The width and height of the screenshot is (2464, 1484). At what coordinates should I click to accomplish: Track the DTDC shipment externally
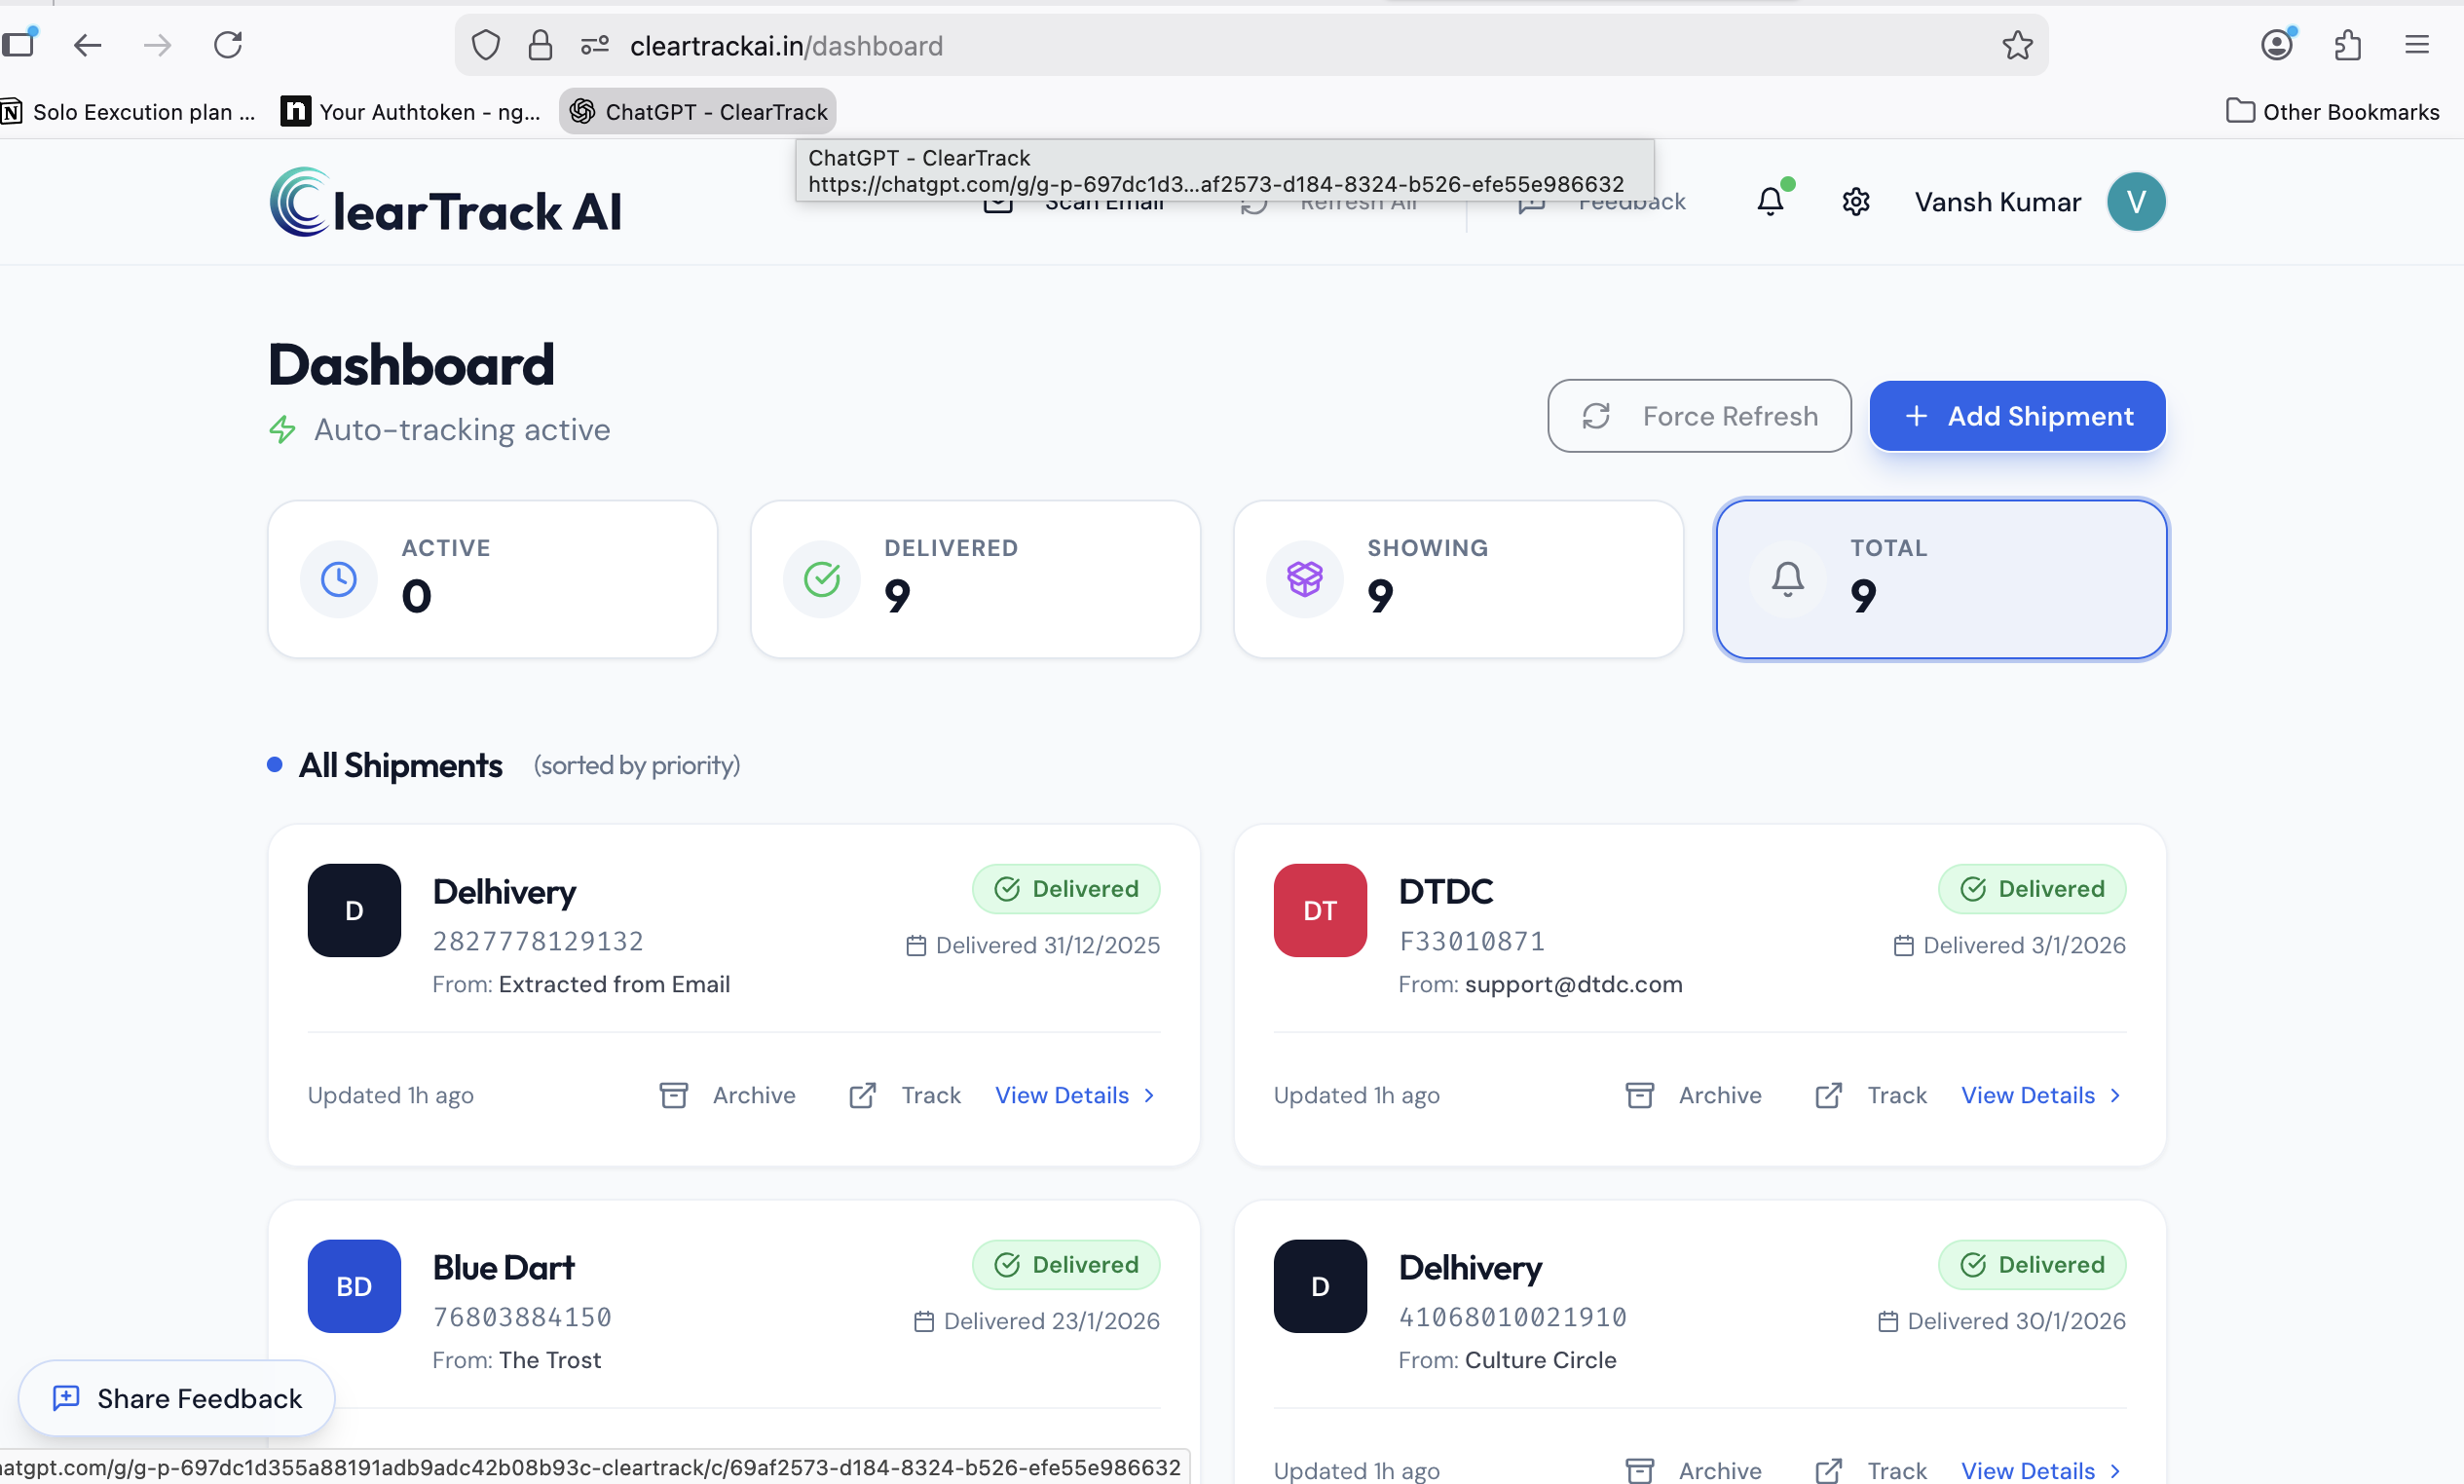point(1870,1094)
